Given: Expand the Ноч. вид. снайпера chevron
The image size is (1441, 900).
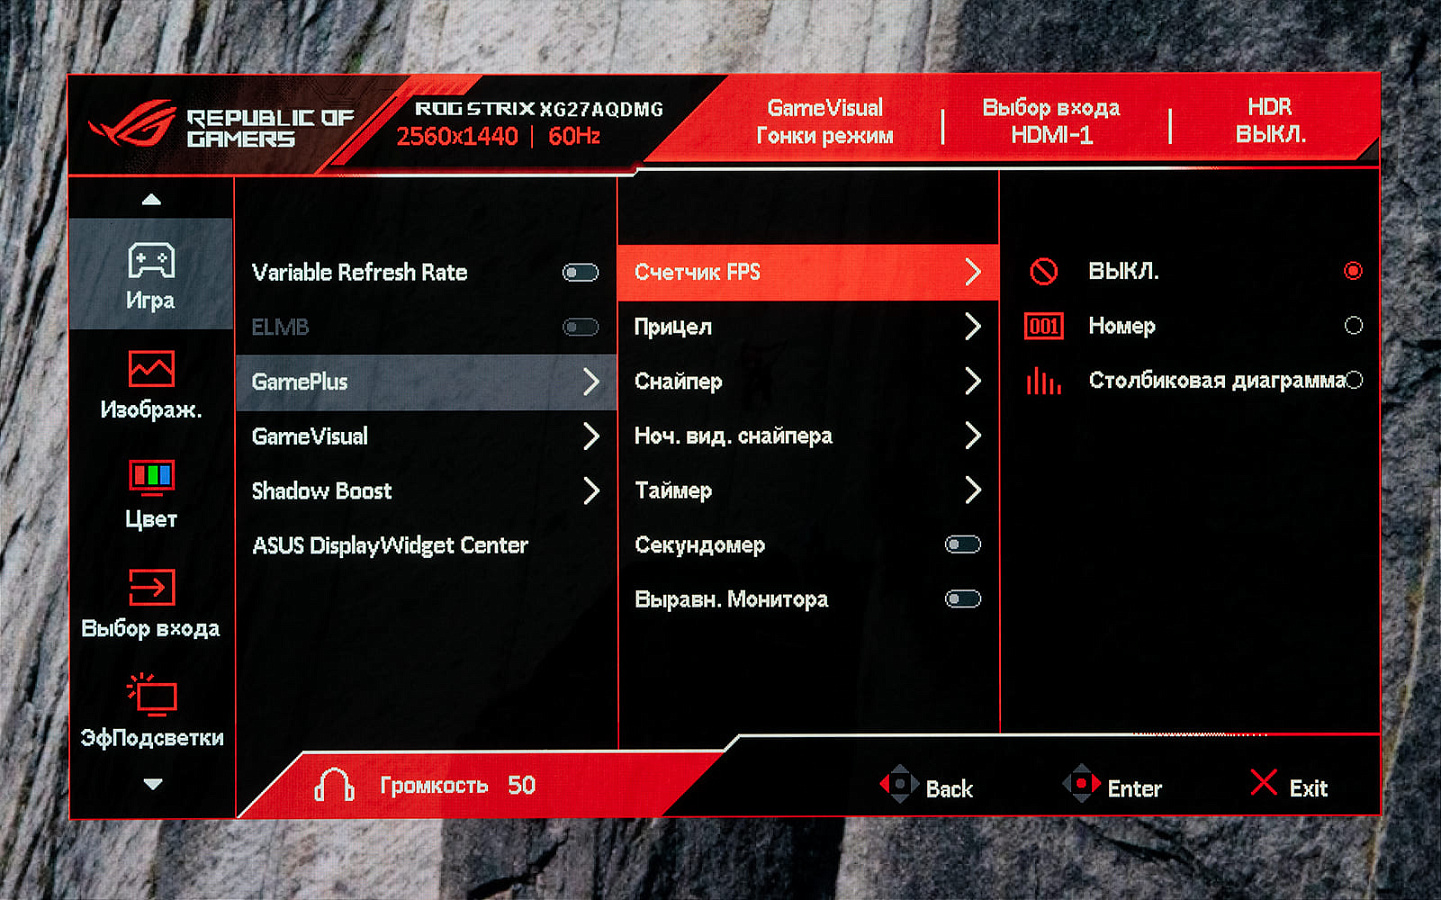Looking at the screenshot, I should pos(972,436).
